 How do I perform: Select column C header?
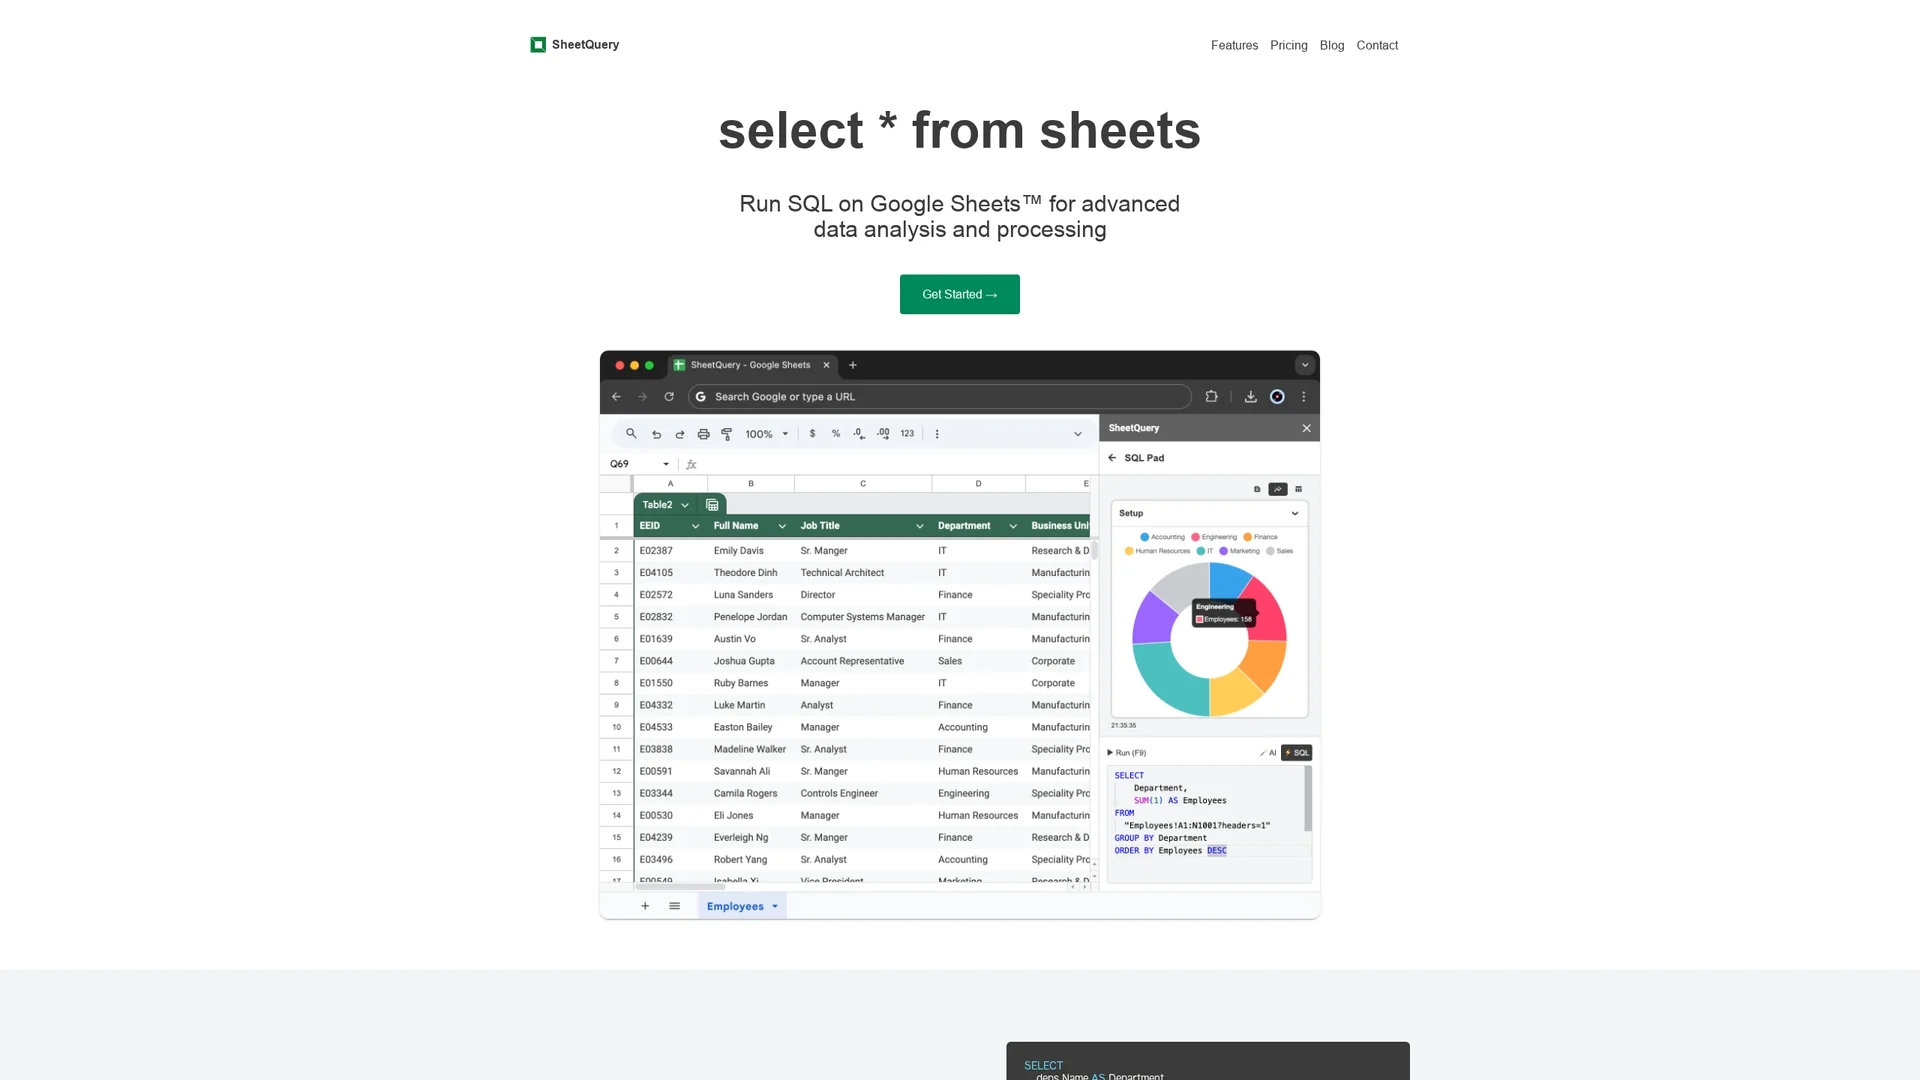point(863,484)
